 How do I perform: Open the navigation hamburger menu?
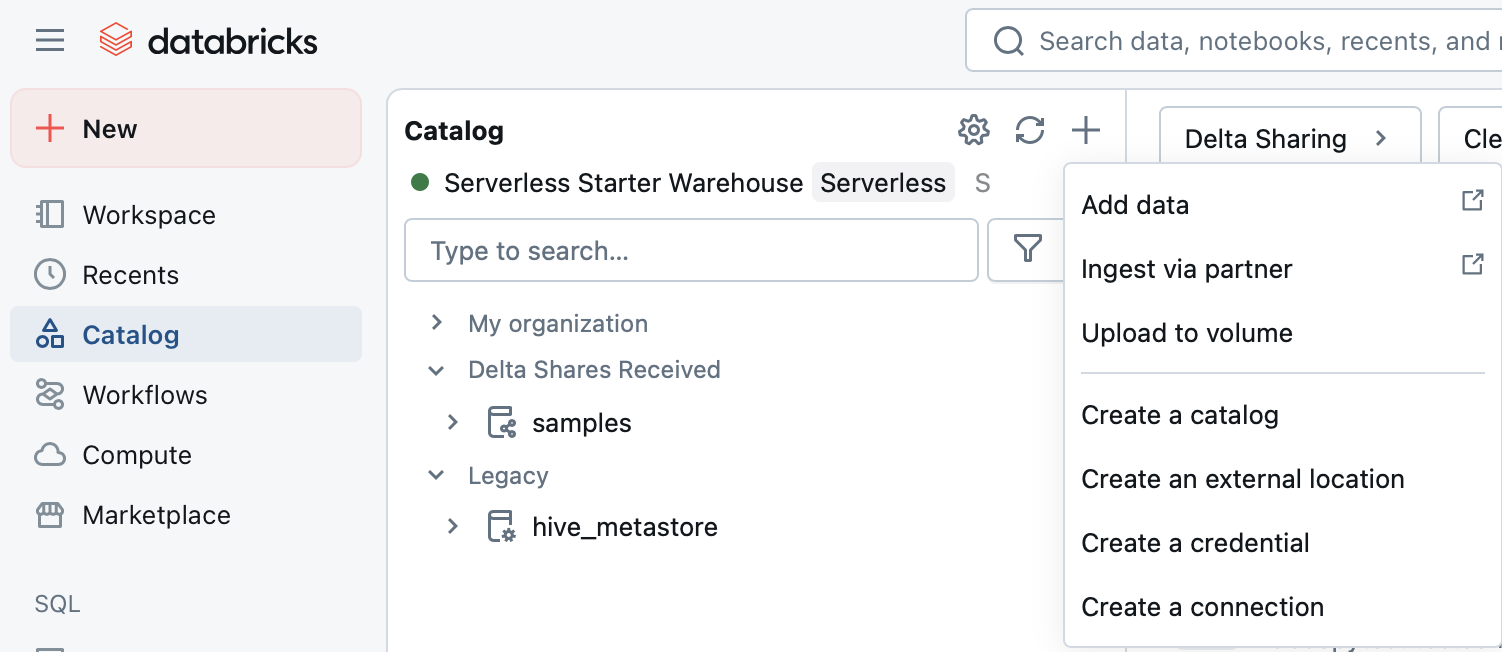(49, 40)
